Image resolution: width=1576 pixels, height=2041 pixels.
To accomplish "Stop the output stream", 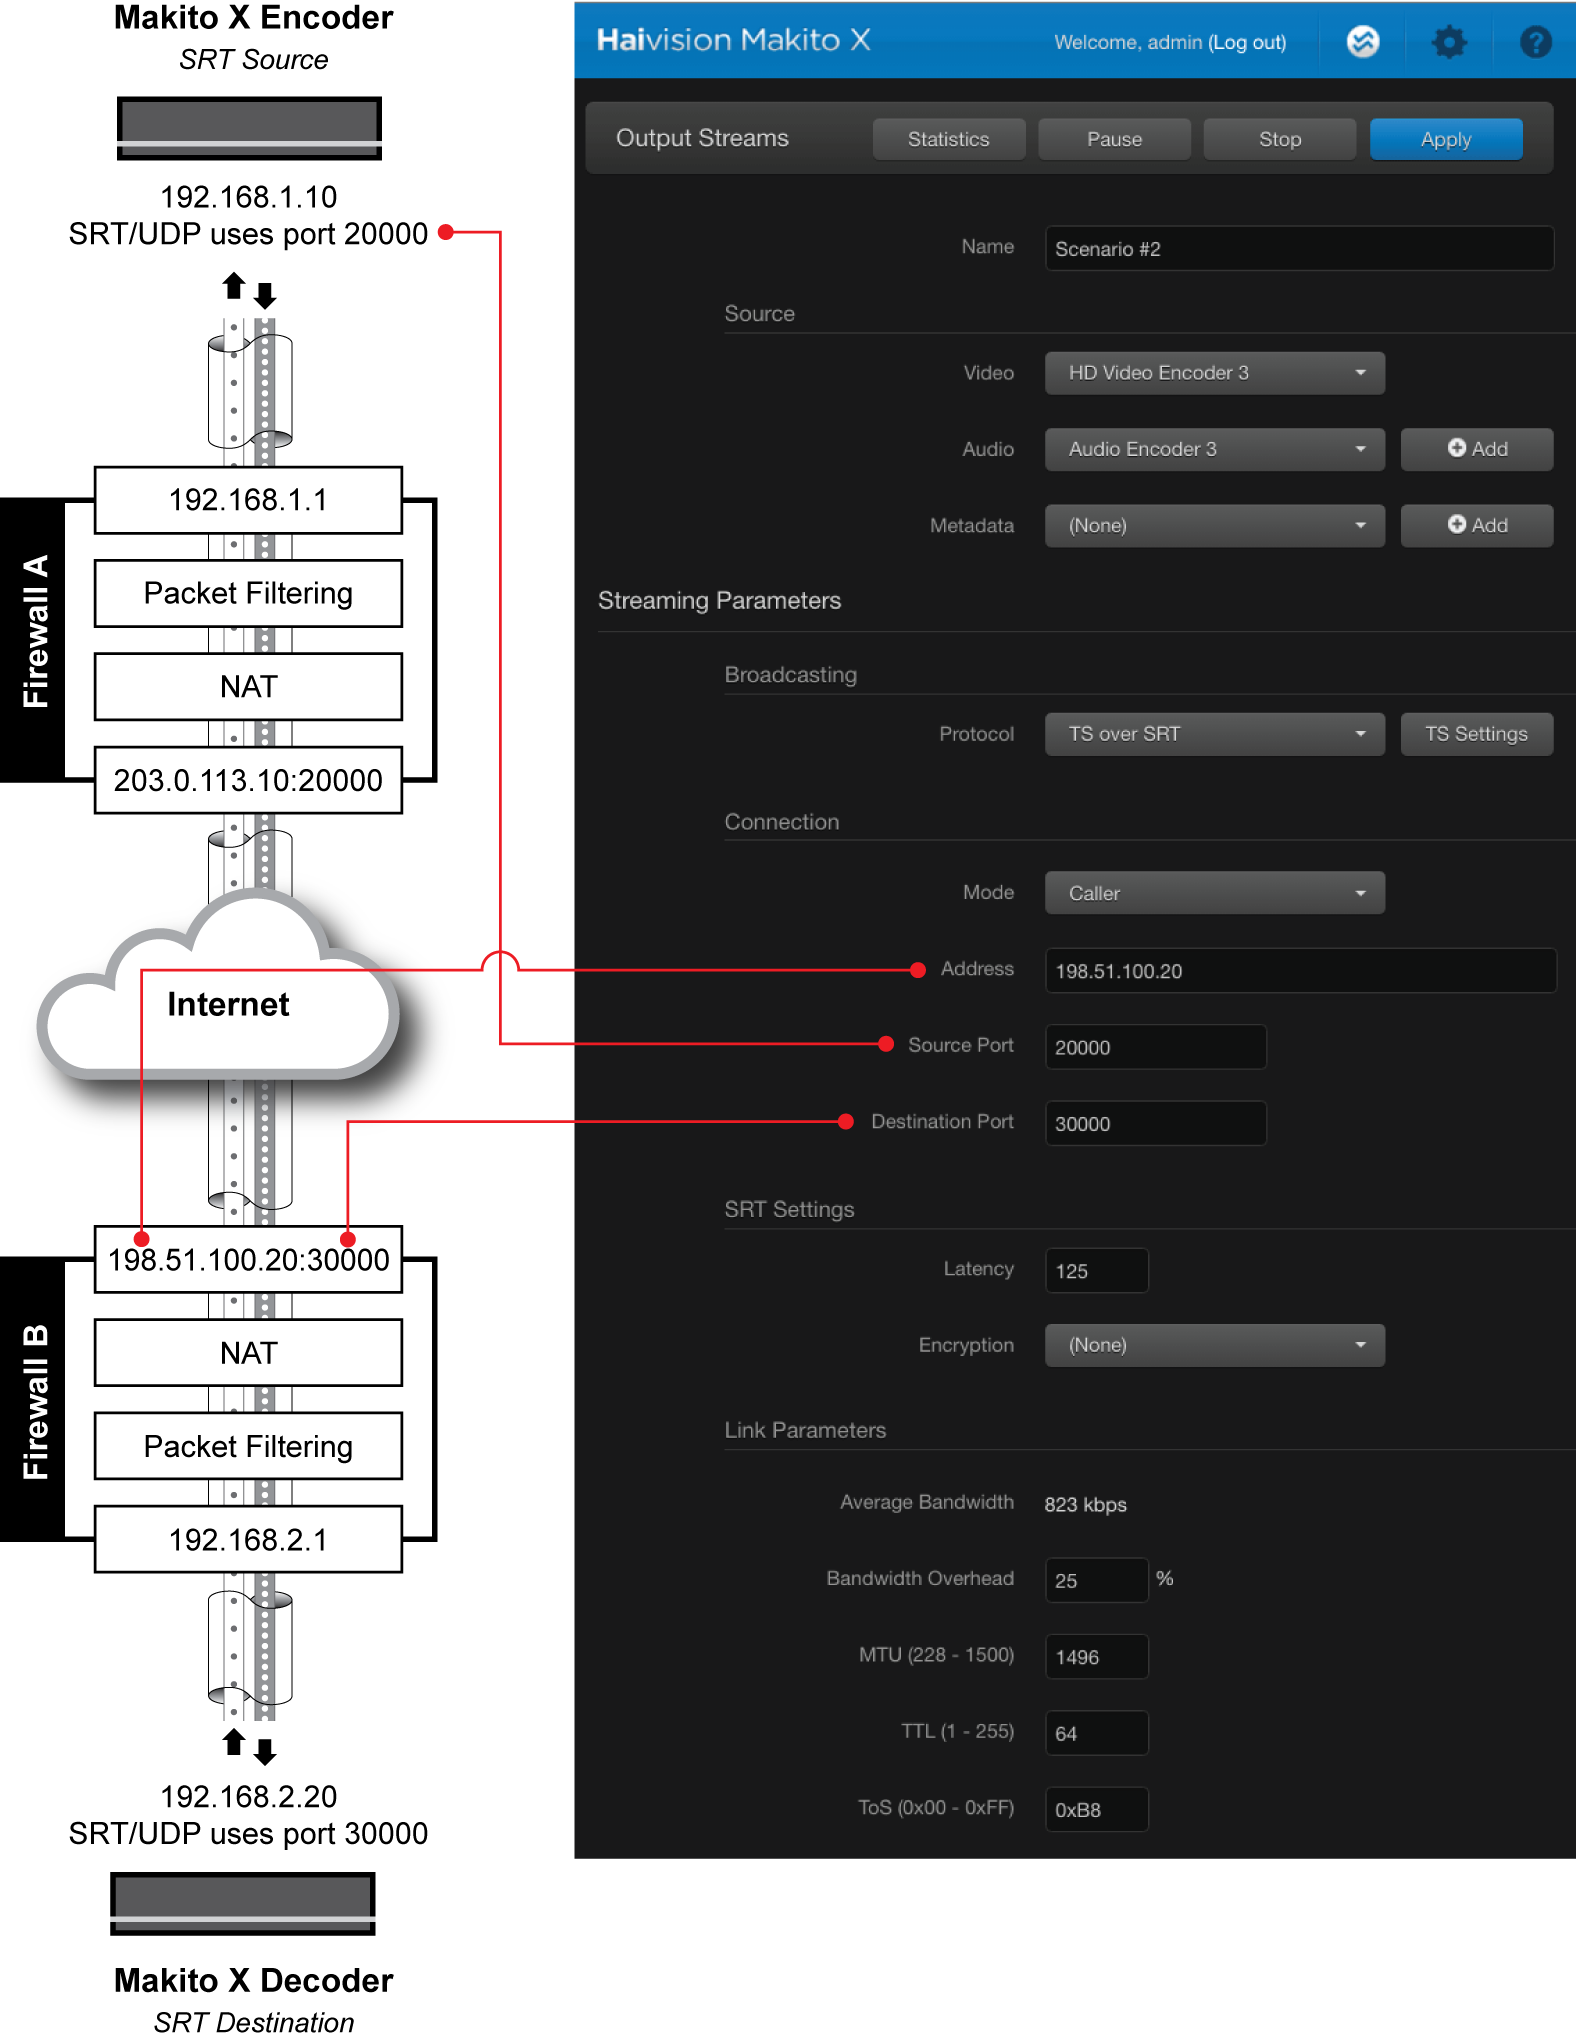I will click(1279, 139).
